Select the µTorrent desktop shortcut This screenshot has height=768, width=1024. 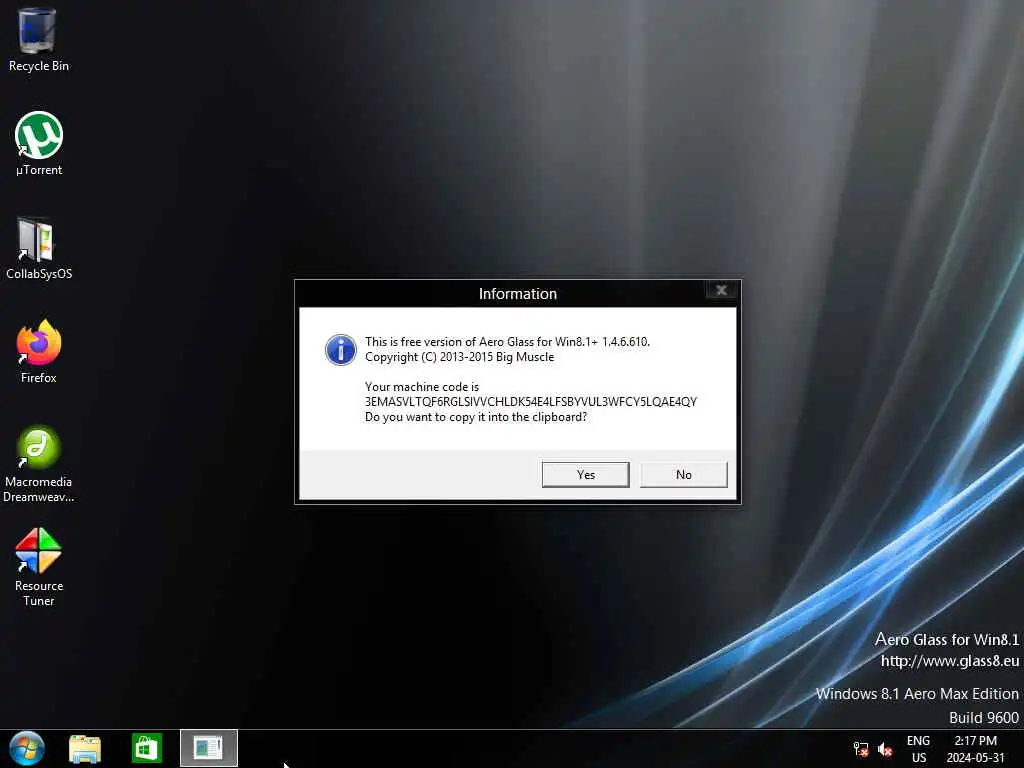pyautogui.click(x=39, y=144)
